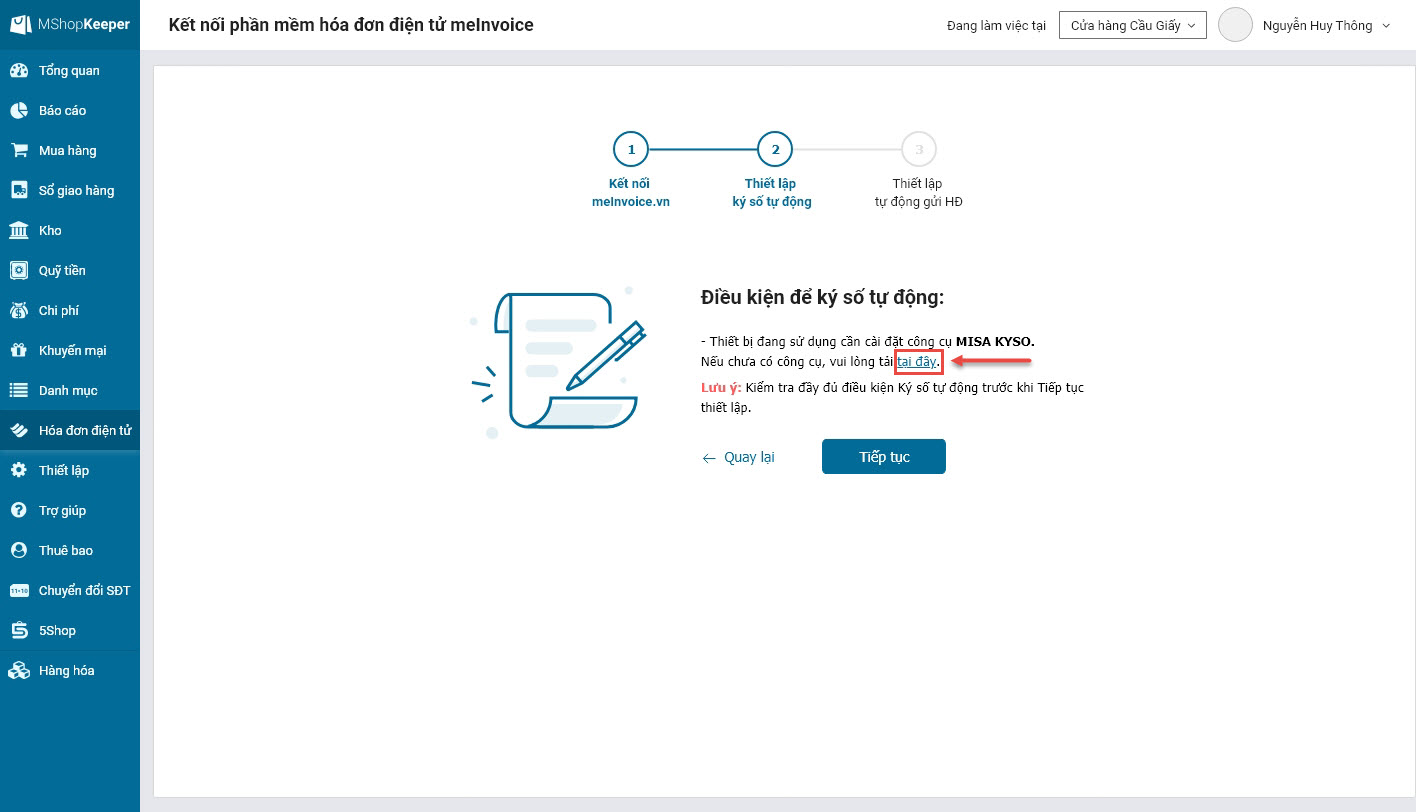Go to Hàng hóa menu label
The image size is (1416, 812).
[x=66, y=671]
